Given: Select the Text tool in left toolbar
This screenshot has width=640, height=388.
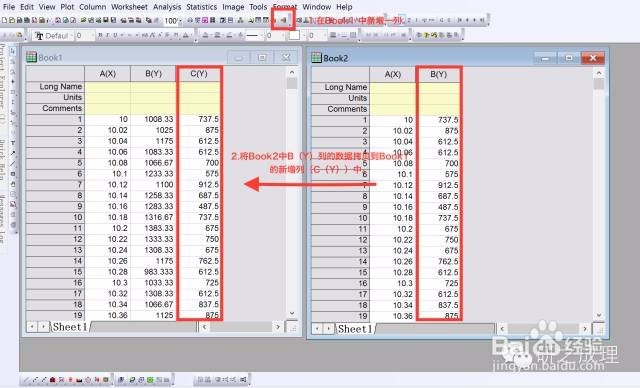Looking at the screenshot, I should pyautogui.click(x=13, y=143).
